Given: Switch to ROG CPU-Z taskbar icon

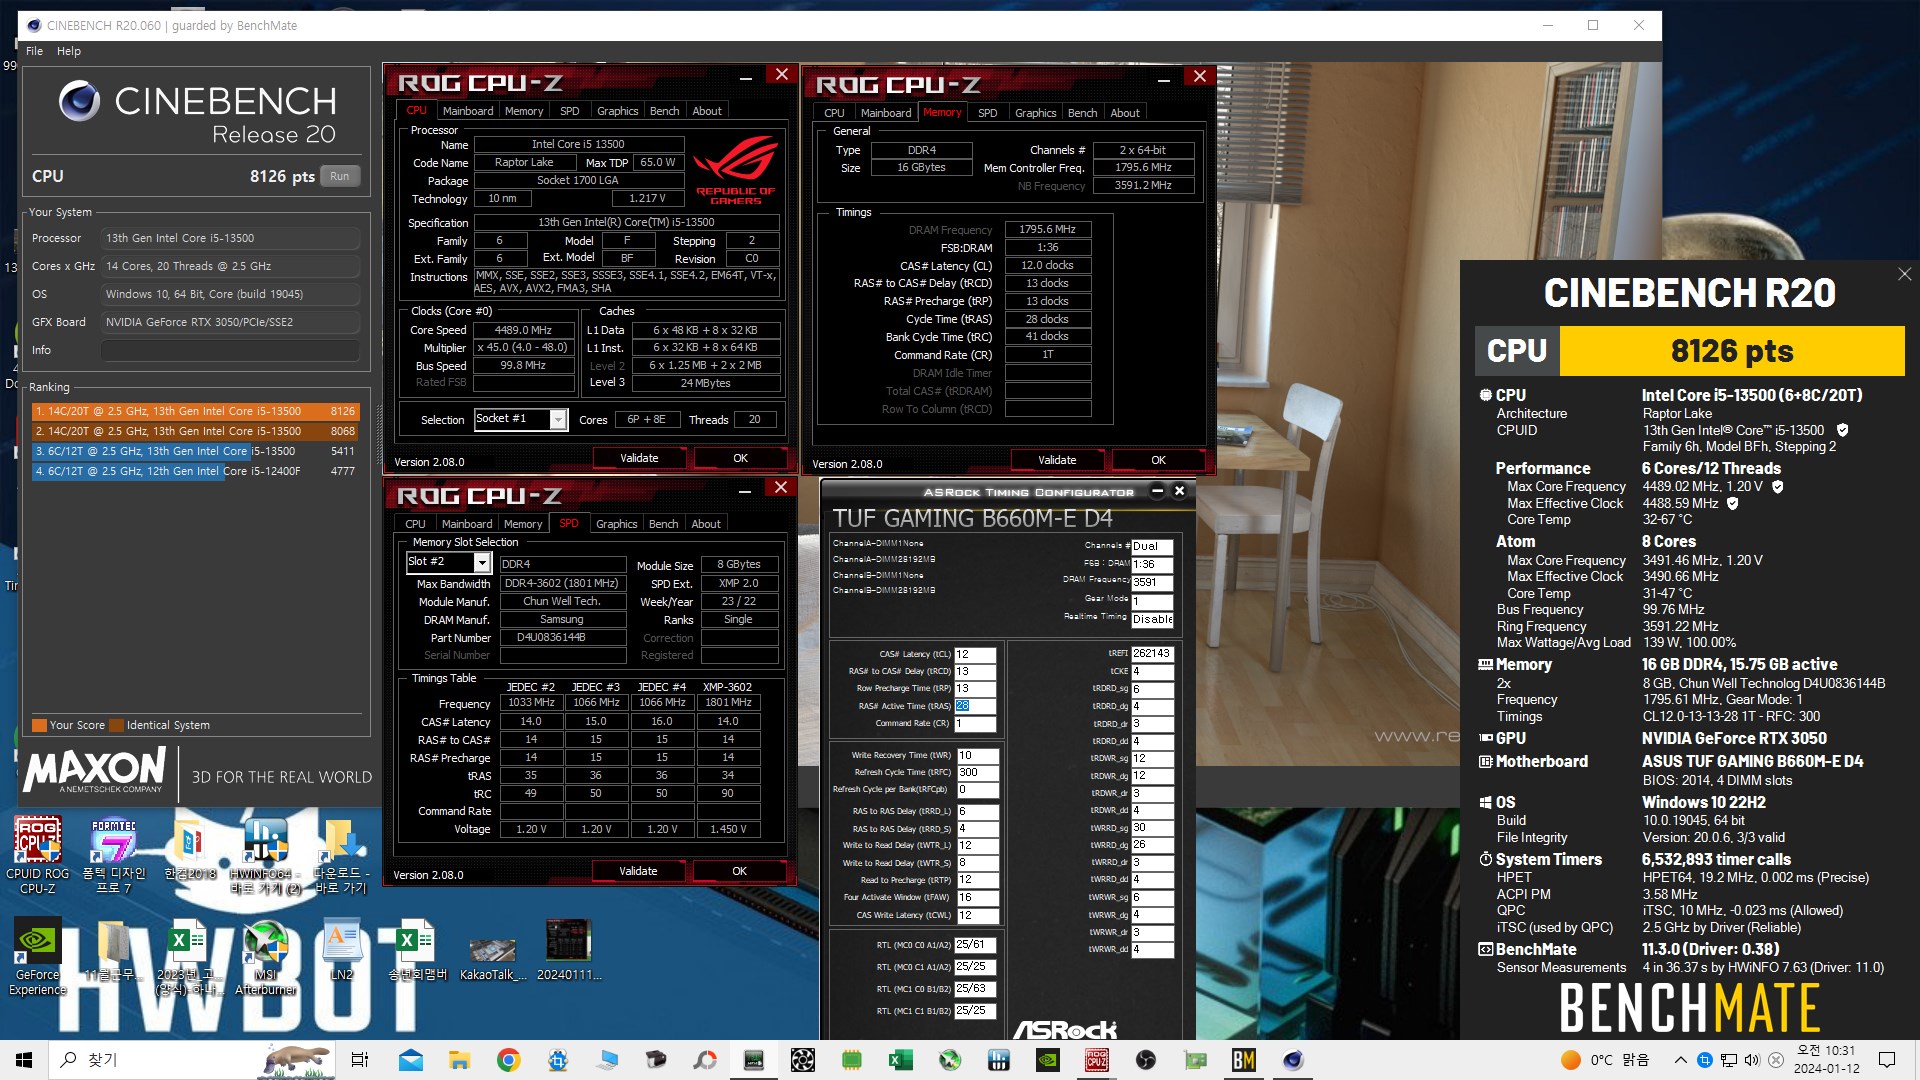Looking at the screenshot, I should click(1096, 1060).
